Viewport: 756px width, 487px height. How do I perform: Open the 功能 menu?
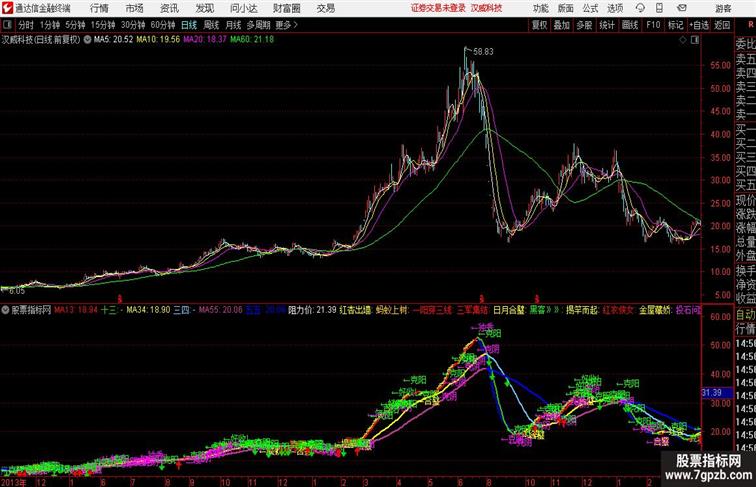pos(540,8)
